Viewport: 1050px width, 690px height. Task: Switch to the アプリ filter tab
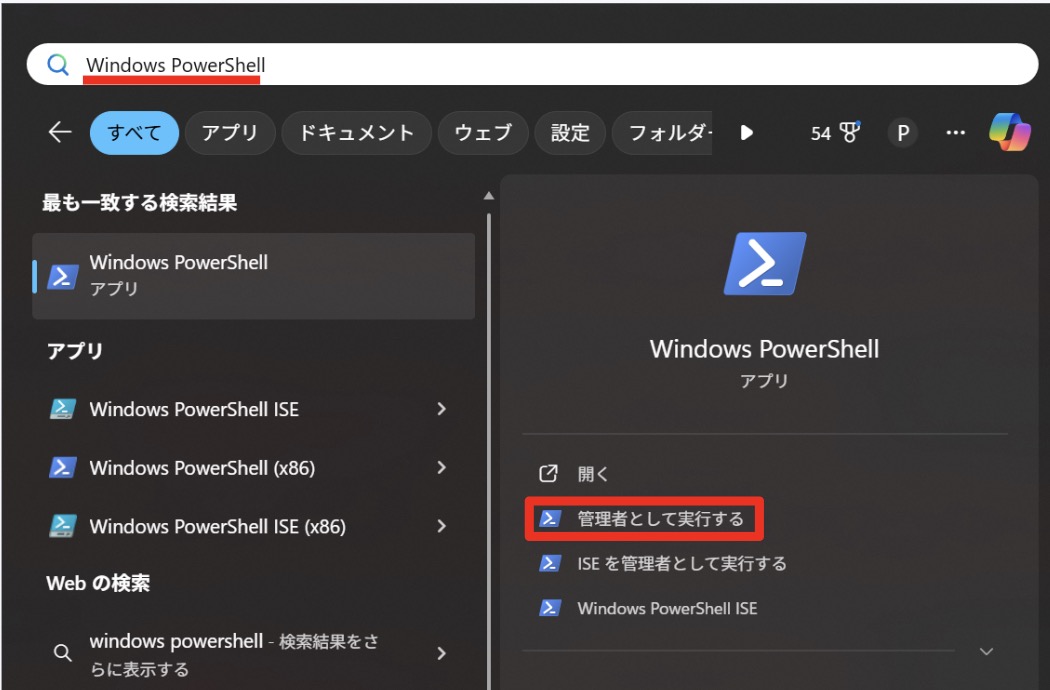(x=229, y=133)
